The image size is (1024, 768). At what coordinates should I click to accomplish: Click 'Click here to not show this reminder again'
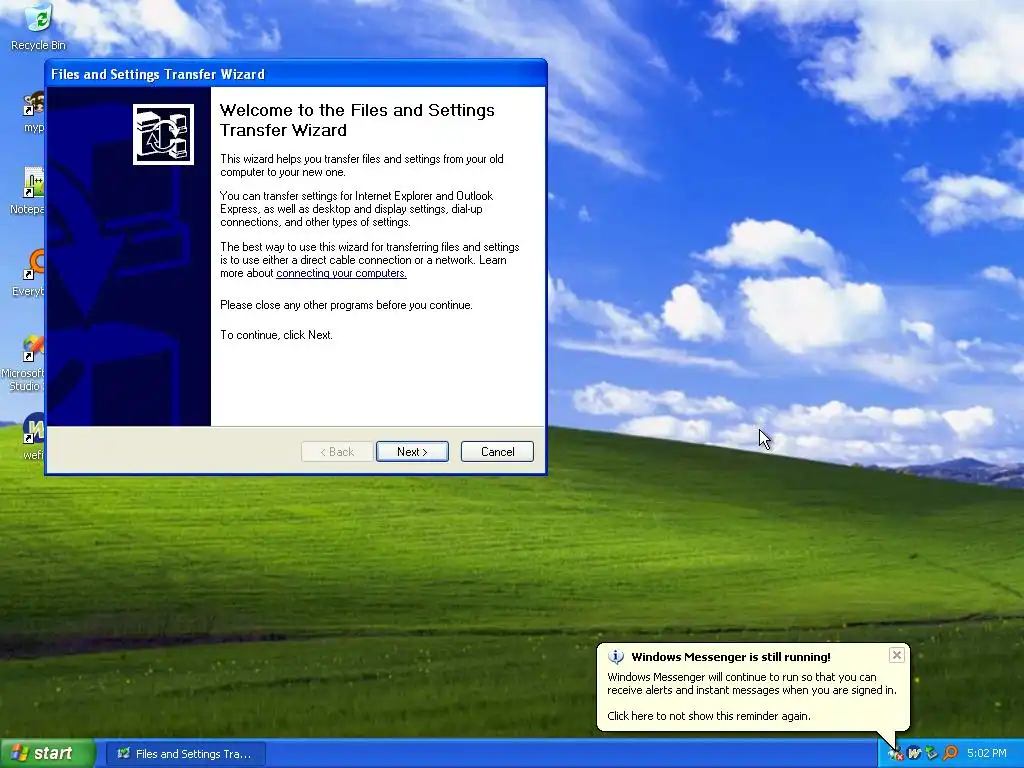[x=709, y=716]
